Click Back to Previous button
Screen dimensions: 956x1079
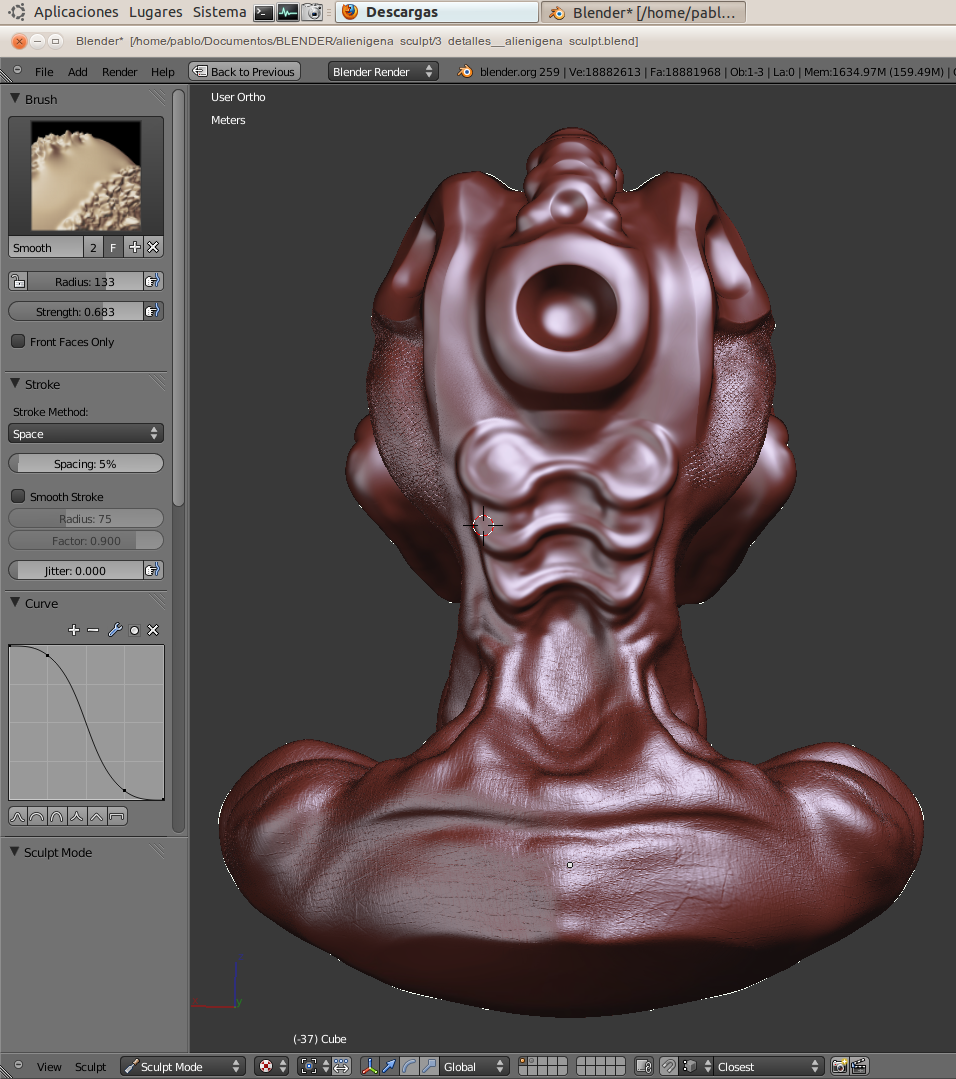click(244, 72)
